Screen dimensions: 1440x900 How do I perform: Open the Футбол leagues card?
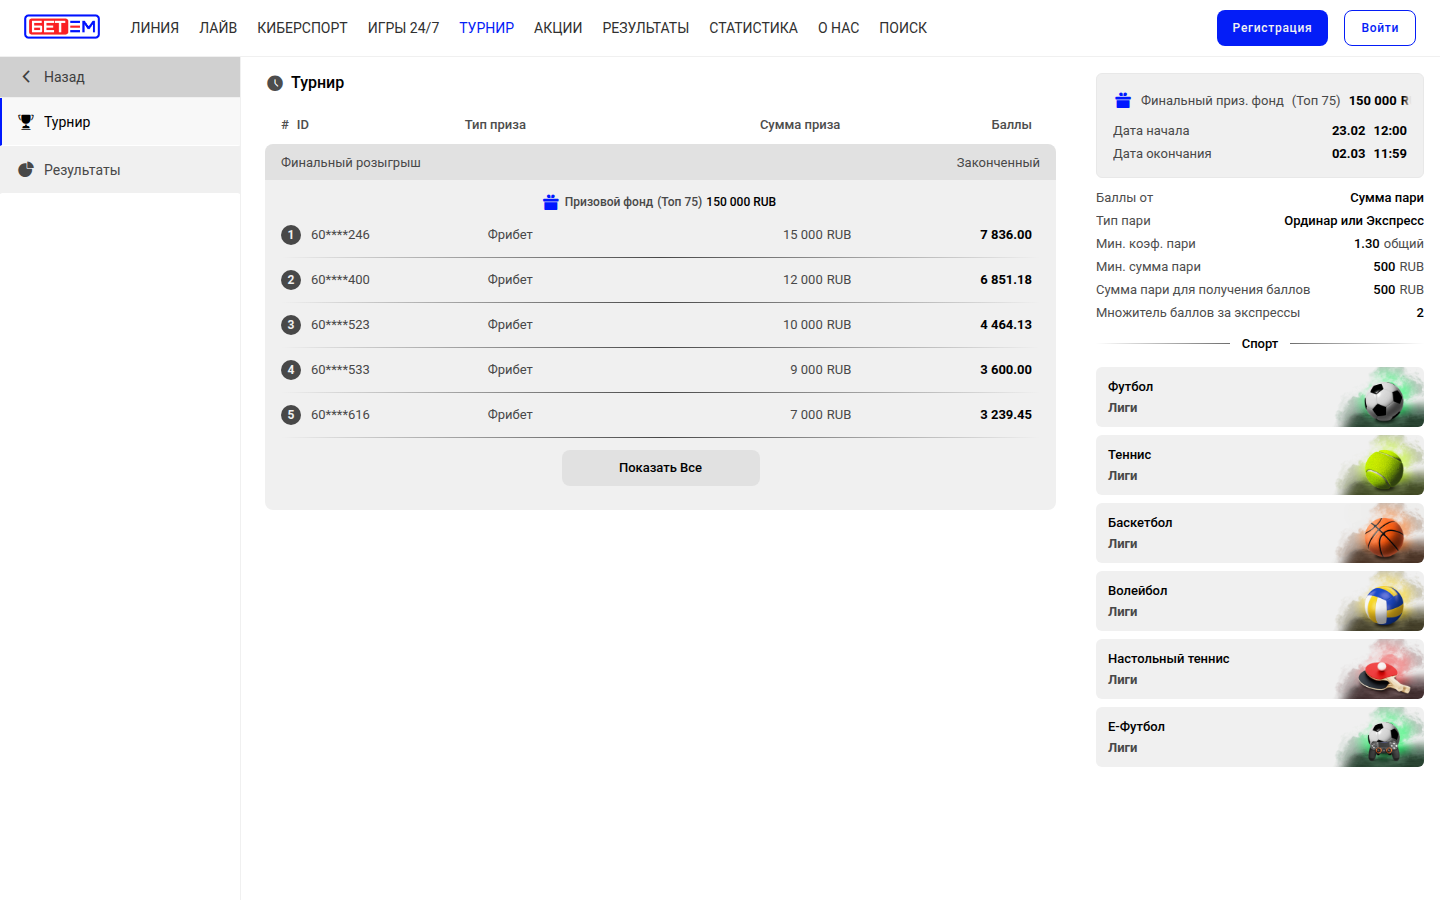[x=1259, y=397]
